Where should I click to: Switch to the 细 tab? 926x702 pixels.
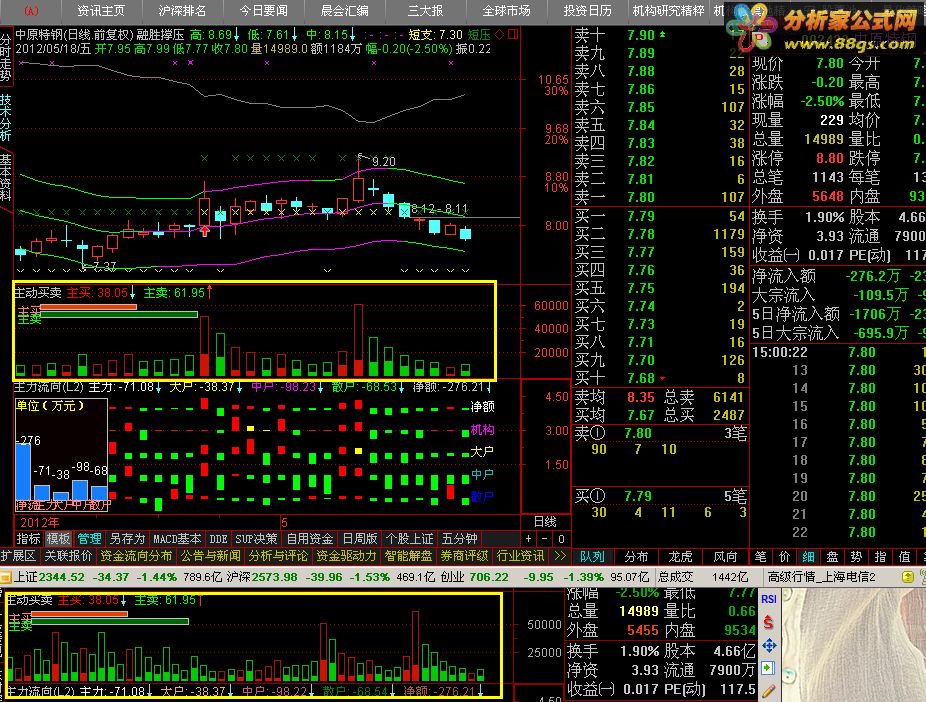click(808, 556)
